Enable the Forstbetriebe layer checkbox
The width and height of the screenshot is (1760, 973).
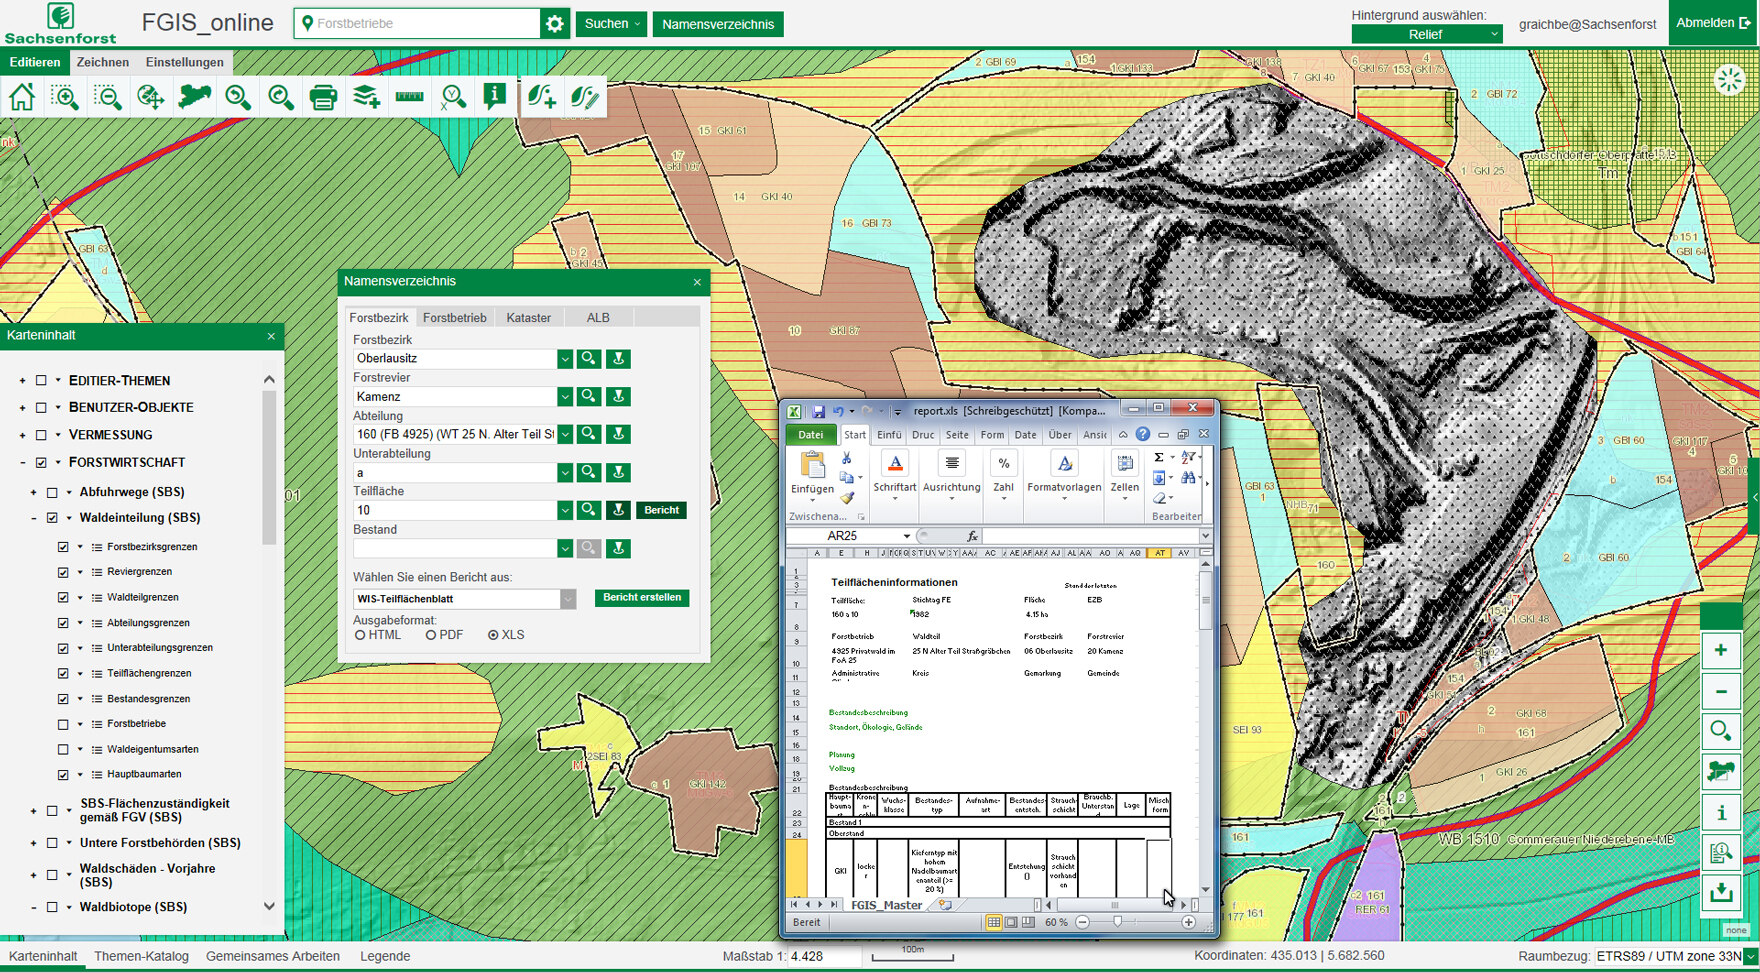coord(62,723)
